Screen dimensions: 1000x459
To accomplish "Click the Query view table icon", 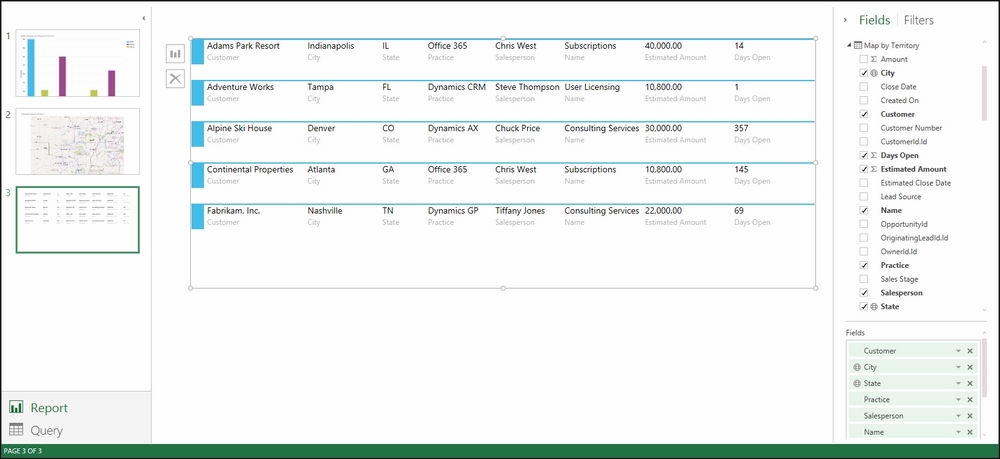I will pyautogui.click(x=17, y=430).
